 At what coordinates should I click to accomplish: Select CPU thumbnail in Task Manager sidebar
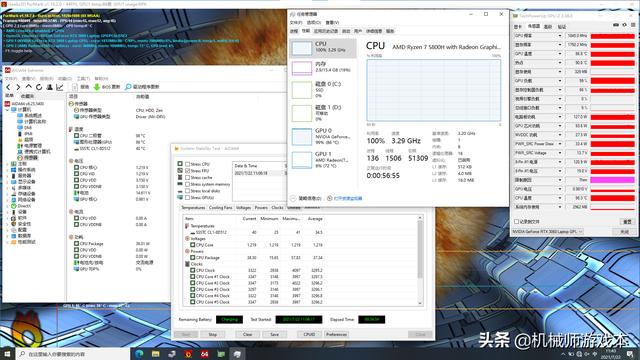302,48
